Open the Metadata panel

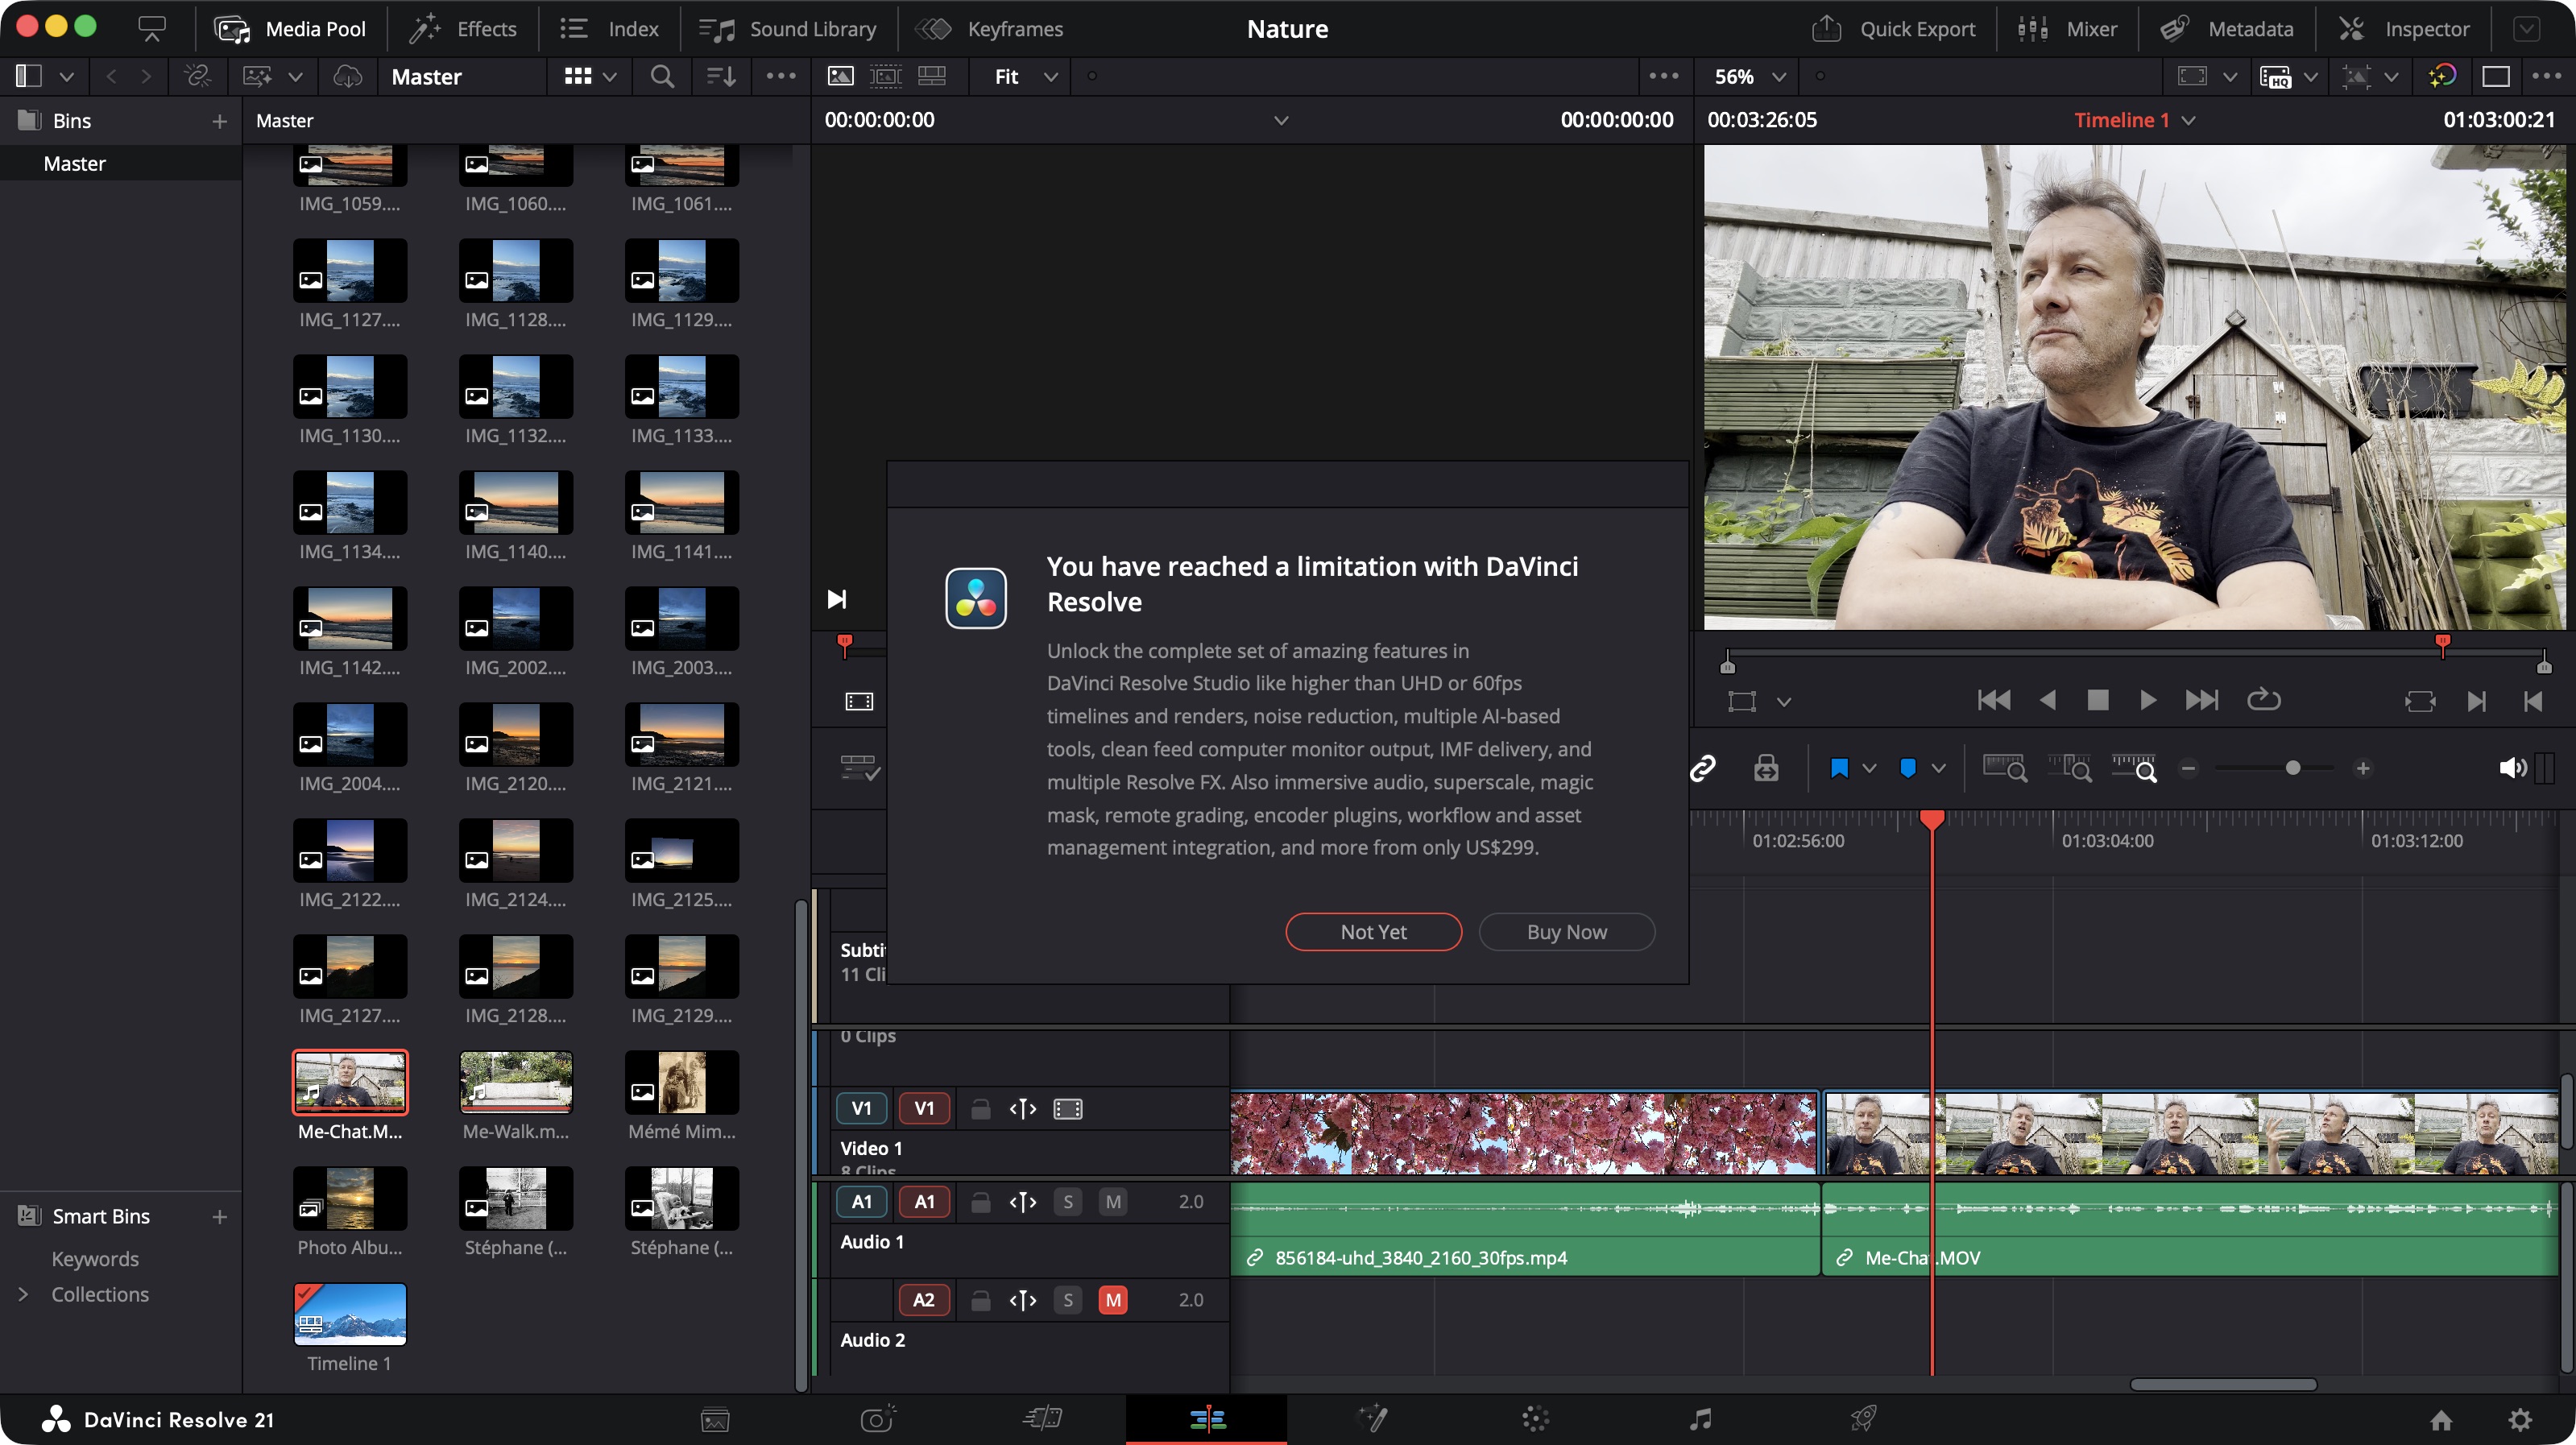coord(2227,29)
